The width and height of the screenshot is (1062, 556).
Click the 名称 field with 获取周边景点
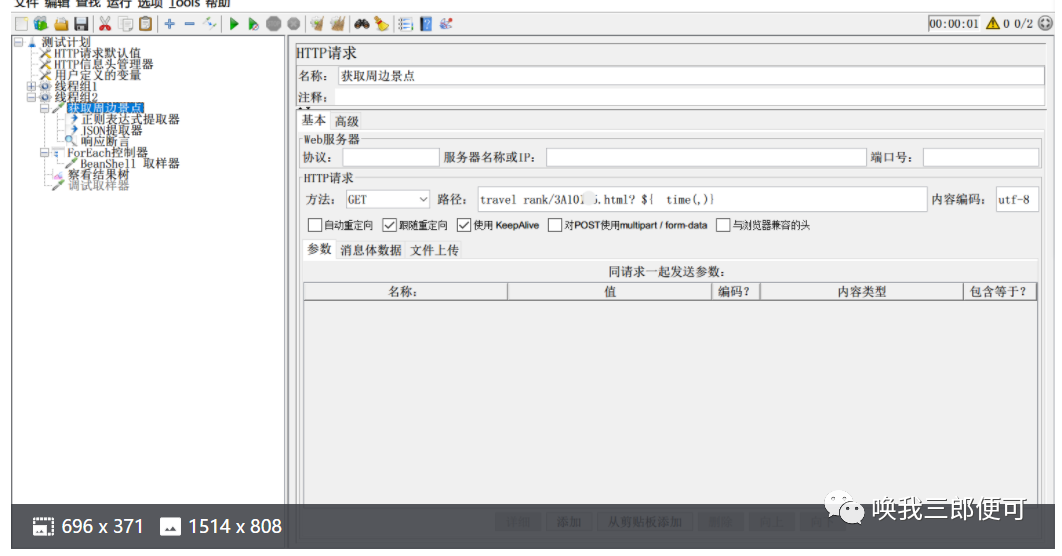pyautogui.click(x=691, y=76)
